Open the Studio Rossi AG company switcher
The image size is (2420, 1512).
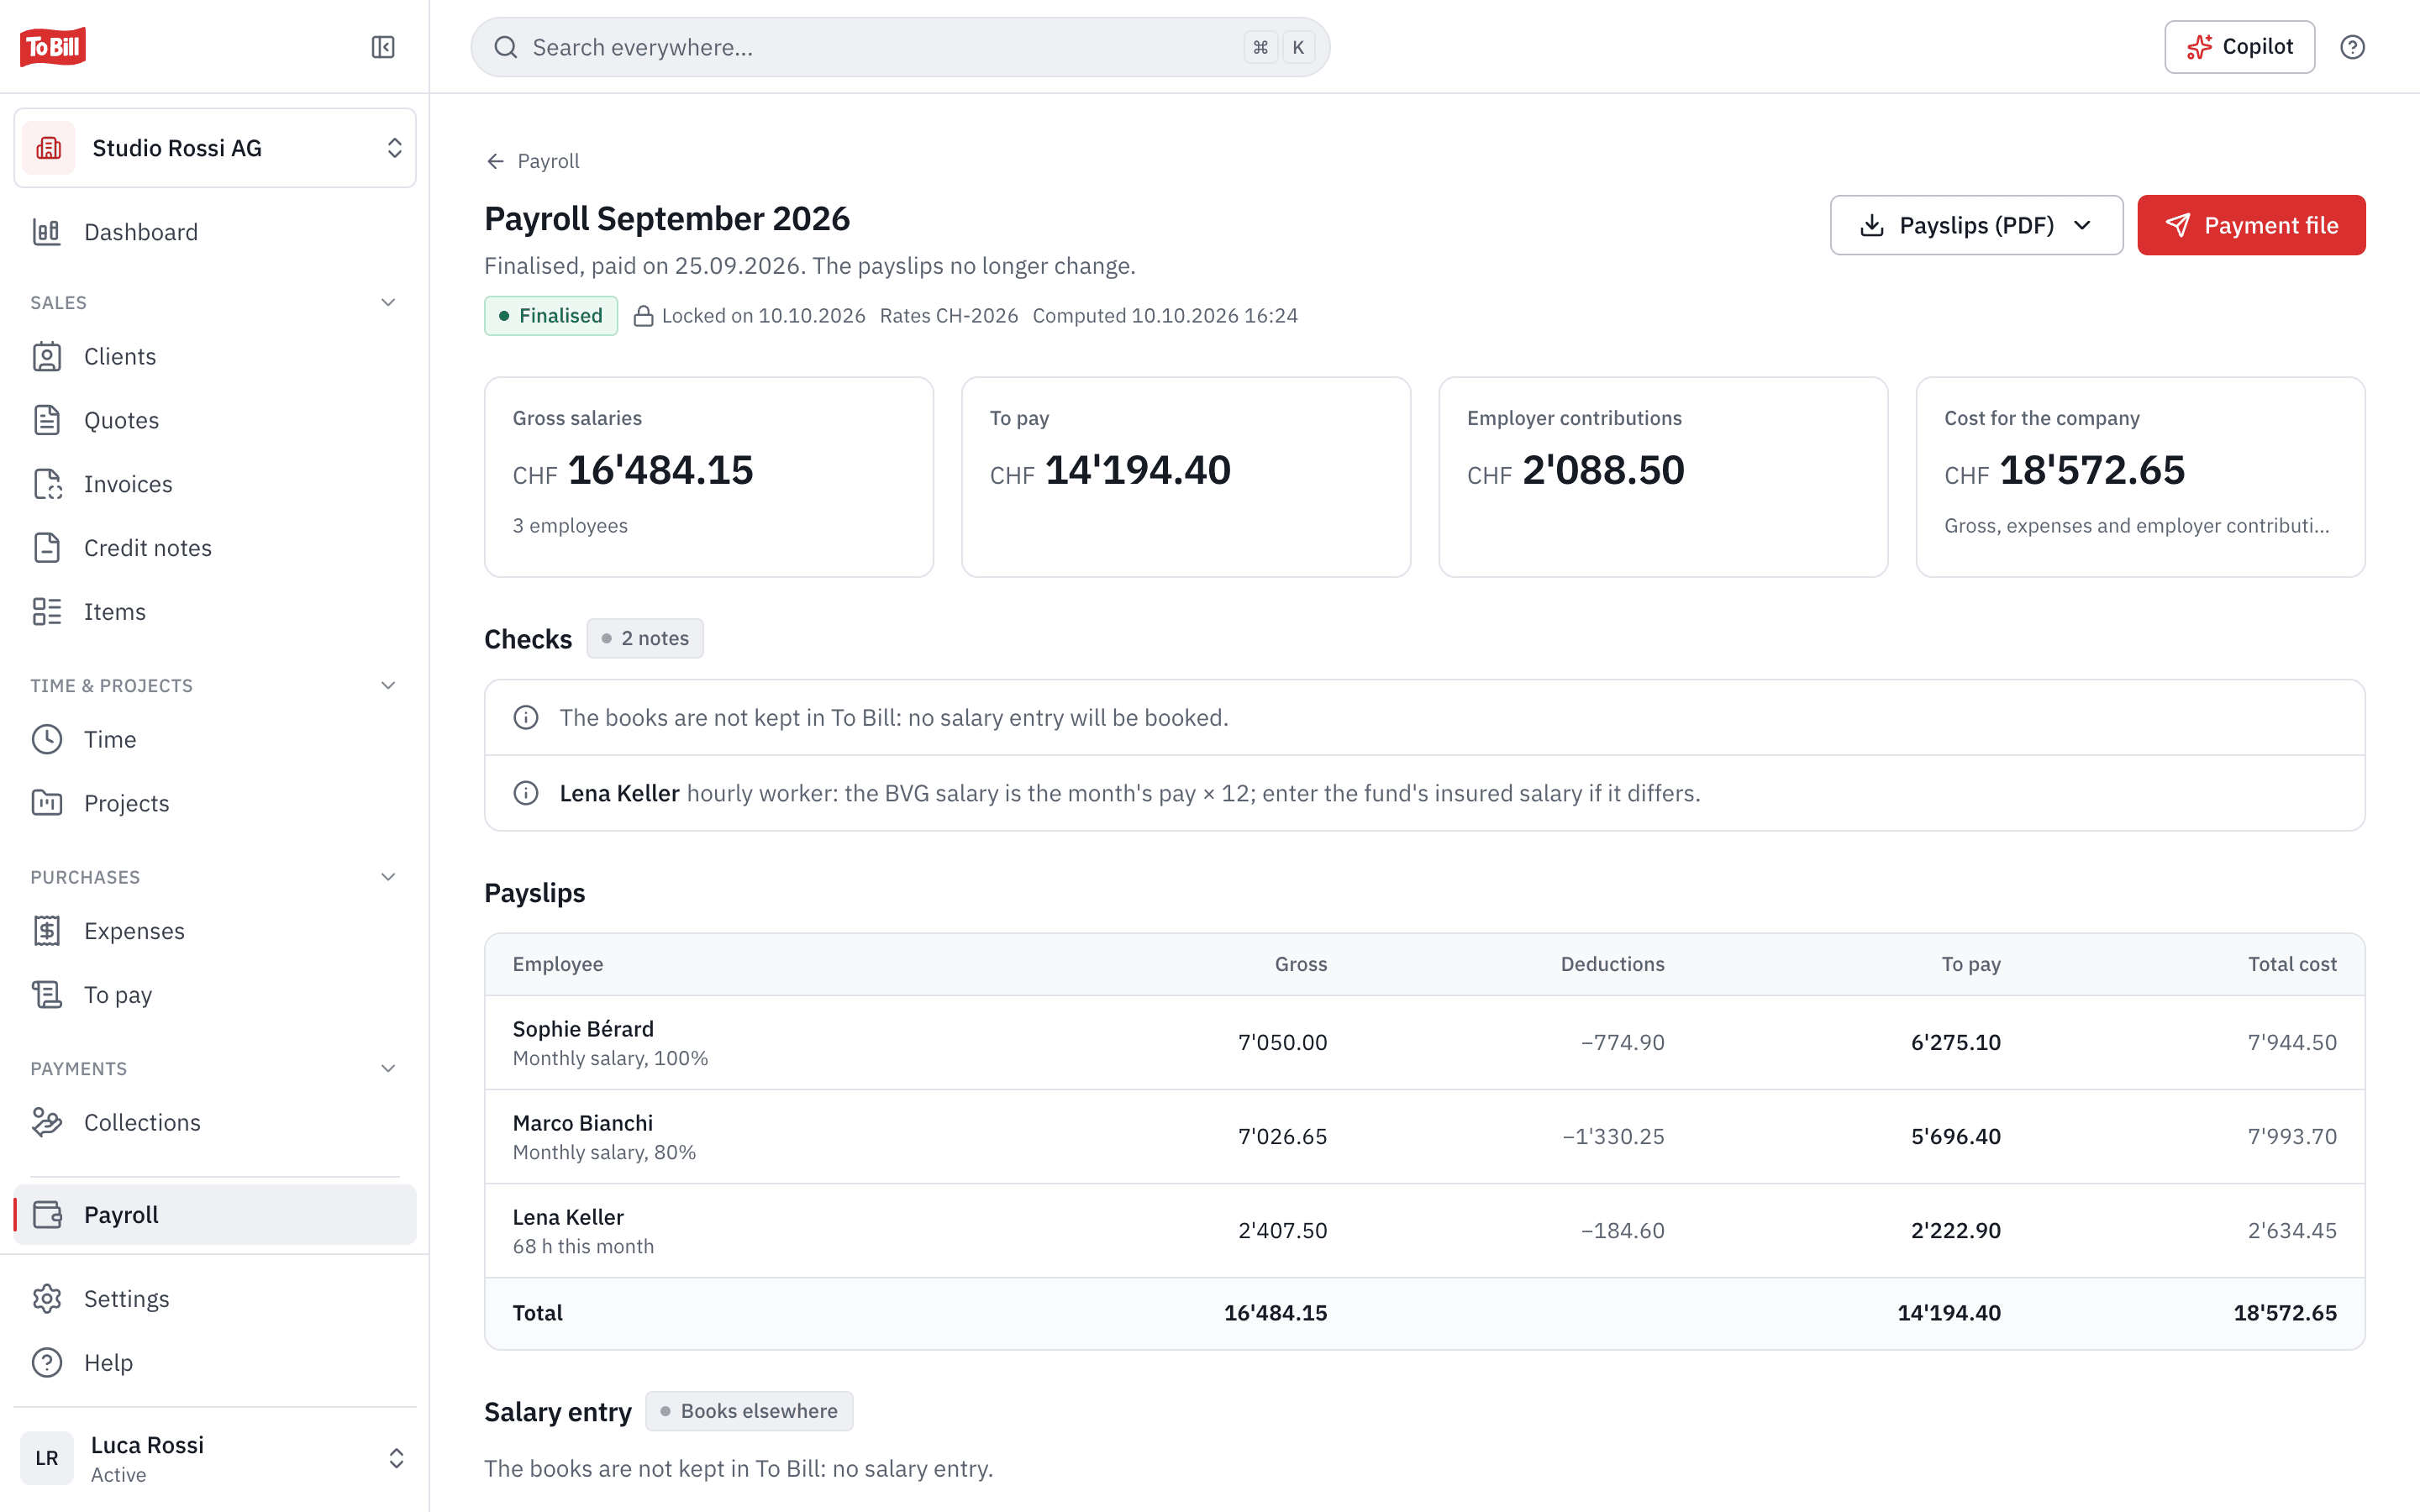[x=215, y=148]
